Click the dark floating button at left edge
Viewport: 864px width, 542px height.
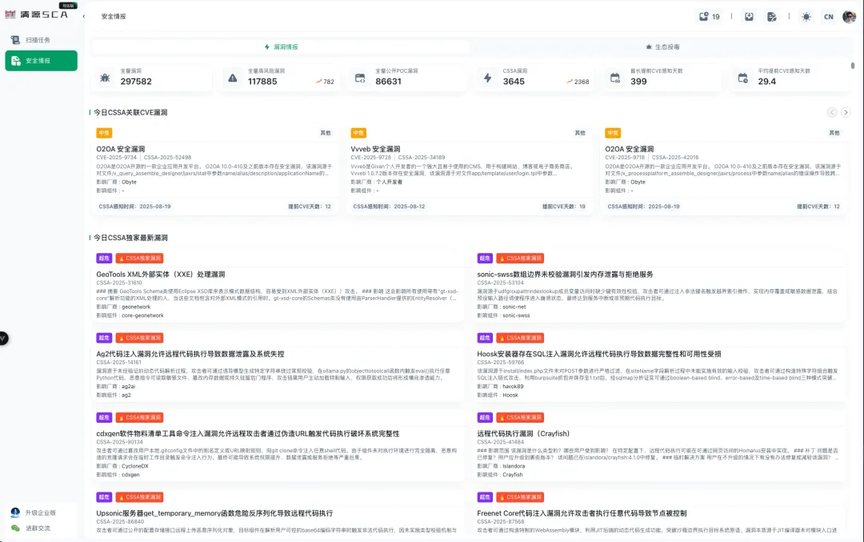pos(3,338)
